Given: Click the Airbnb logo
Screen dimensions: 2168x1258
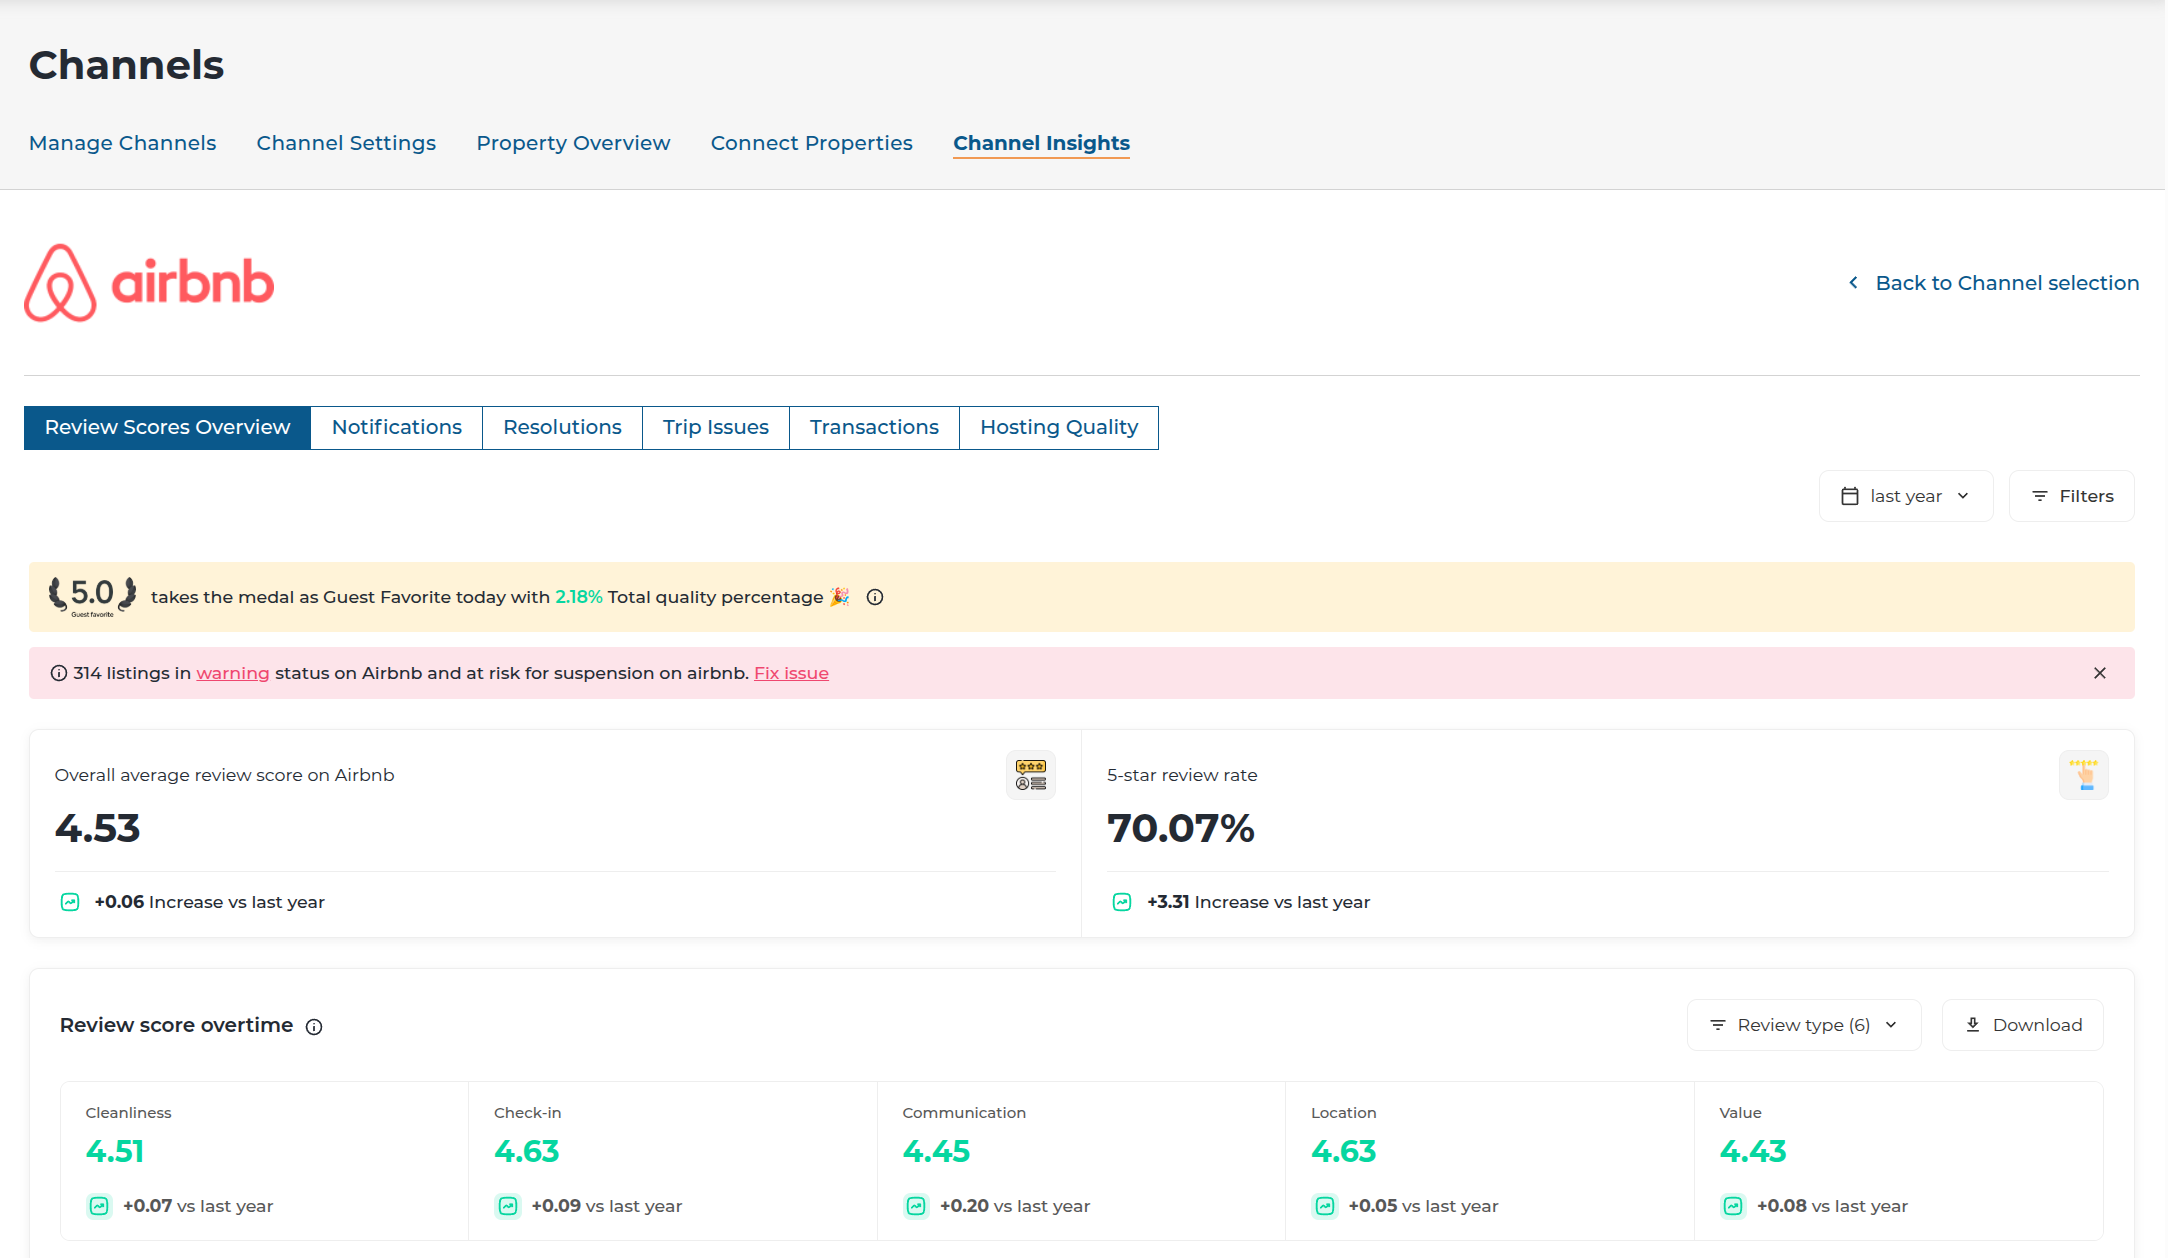Looking at the screenshot, I should pyautogui.click(x=149, y=283).
